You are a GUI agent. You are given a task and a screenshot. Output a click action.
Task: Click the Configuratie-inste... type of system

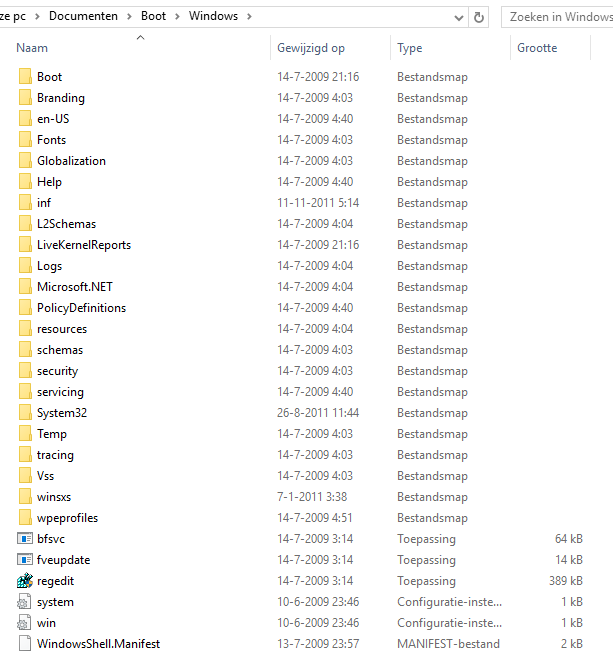tap(450, 602)
